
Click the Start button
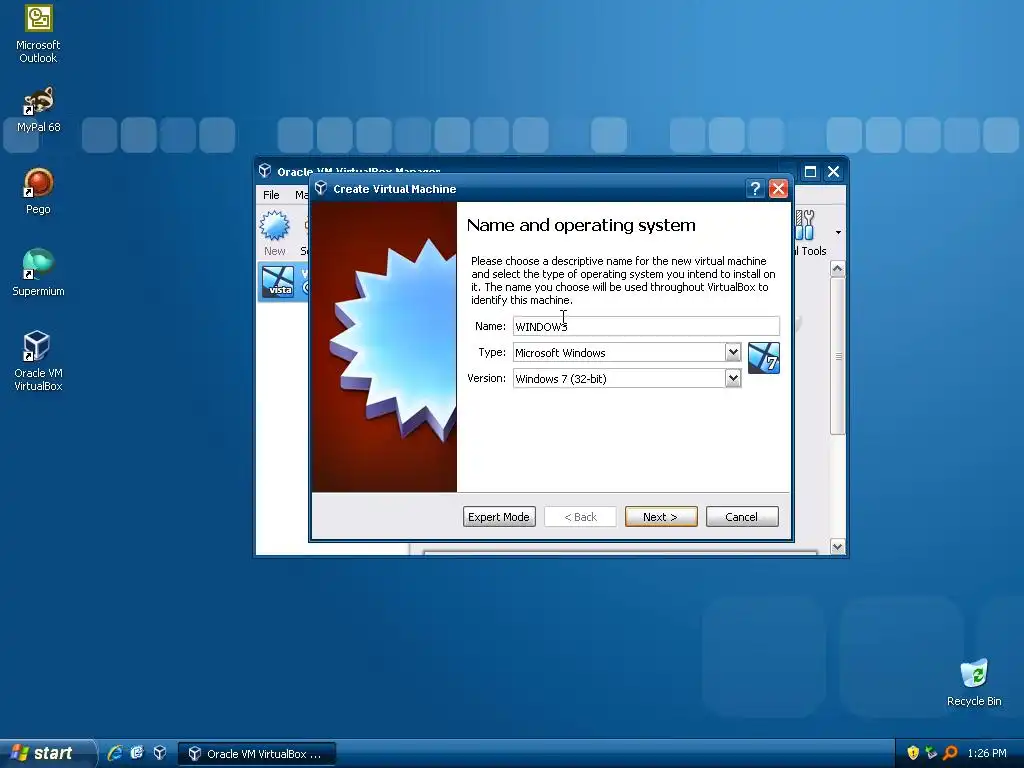pyautogui.click(x=46, y=753)
